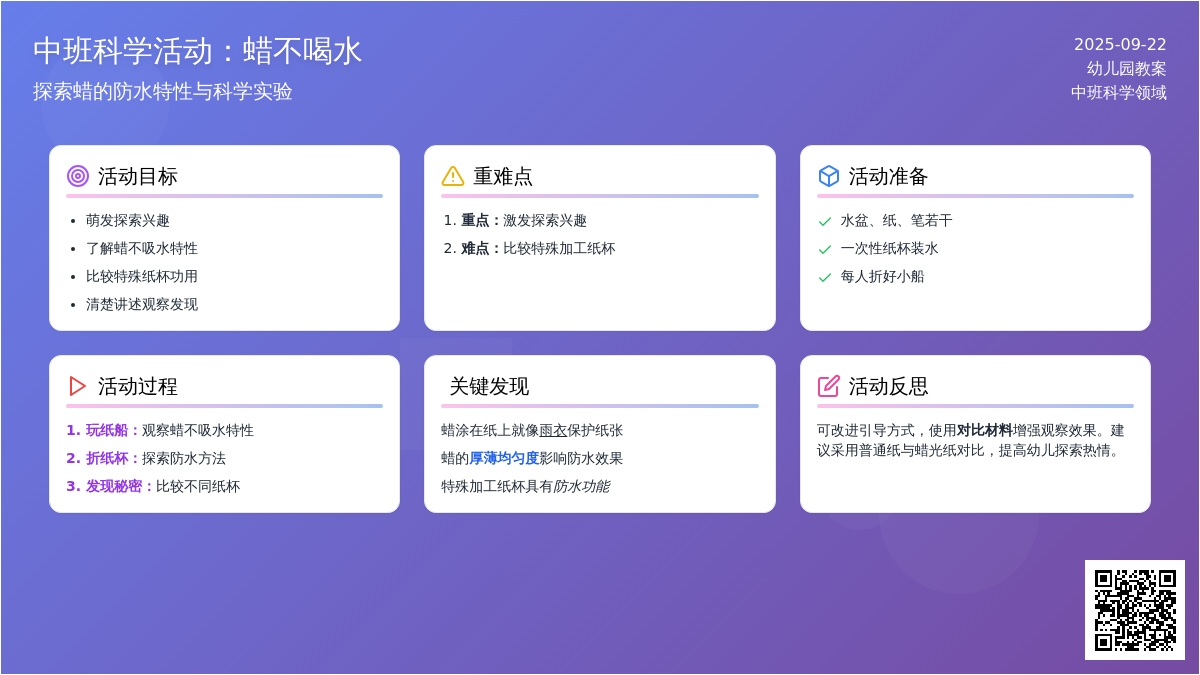Image resolution: width=1200 pixels, height=675 pixels.
Task: Click the date 2025-09-22 in header
Action: 1120,45
